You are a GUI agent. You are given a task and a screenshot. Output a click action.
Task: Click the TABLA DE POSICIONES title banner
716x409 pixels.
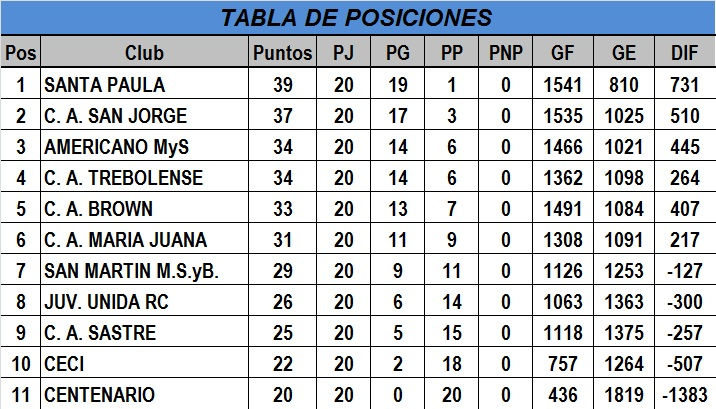(x=358, y=18)
